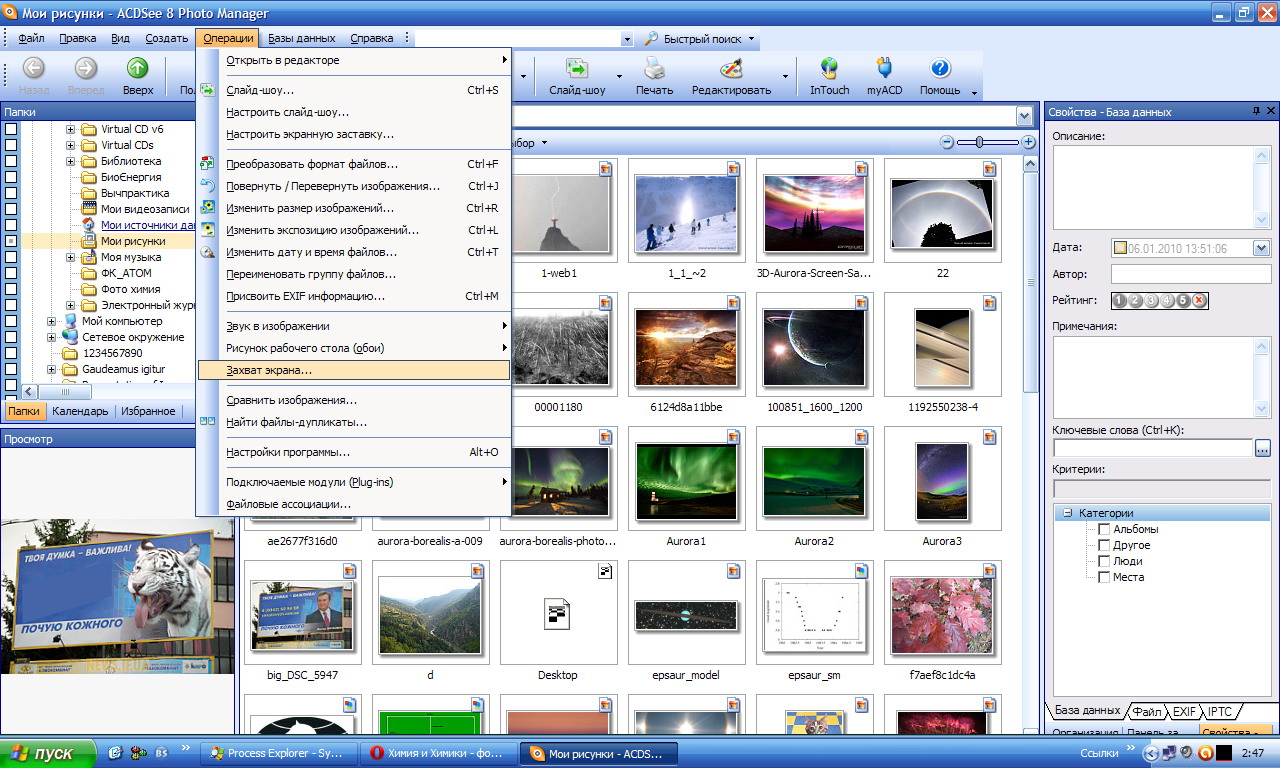Switch to the EXIF properties tab
1280x768 pixels.
click(x=1184, y=712)
